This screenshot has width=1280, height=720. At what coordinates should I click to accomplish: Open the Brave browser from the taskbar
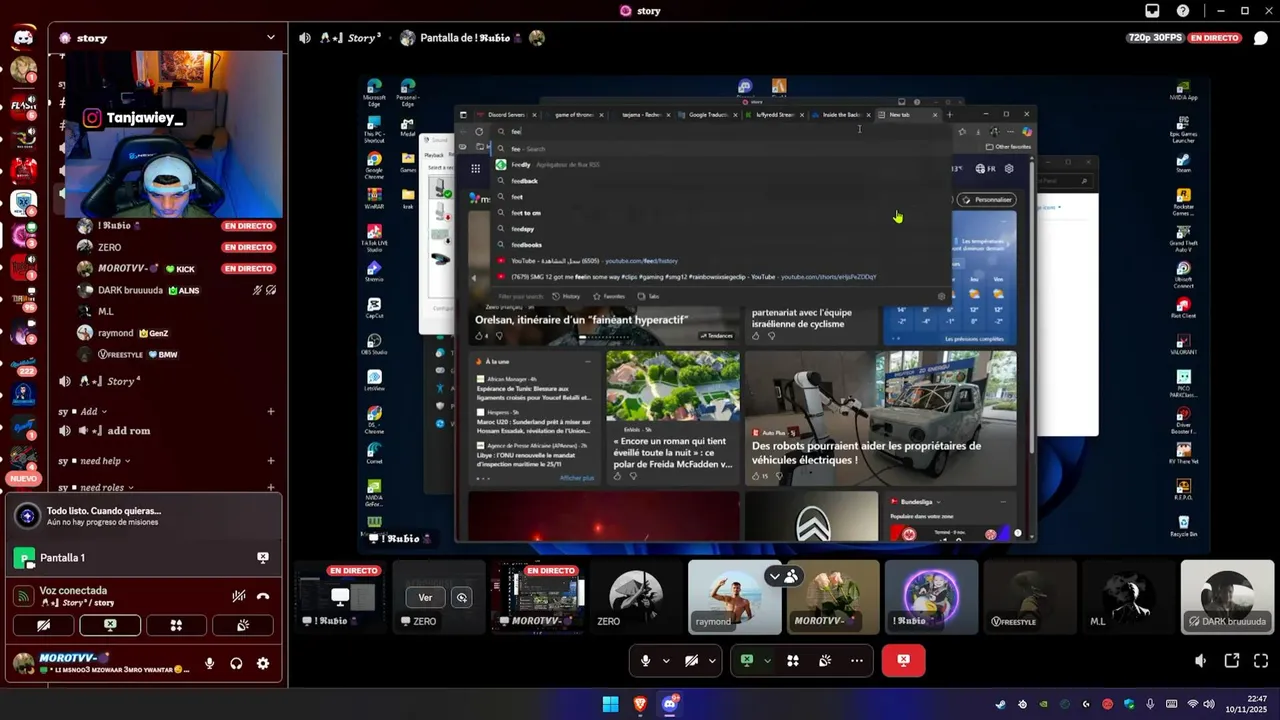click(x=640, y=704)
